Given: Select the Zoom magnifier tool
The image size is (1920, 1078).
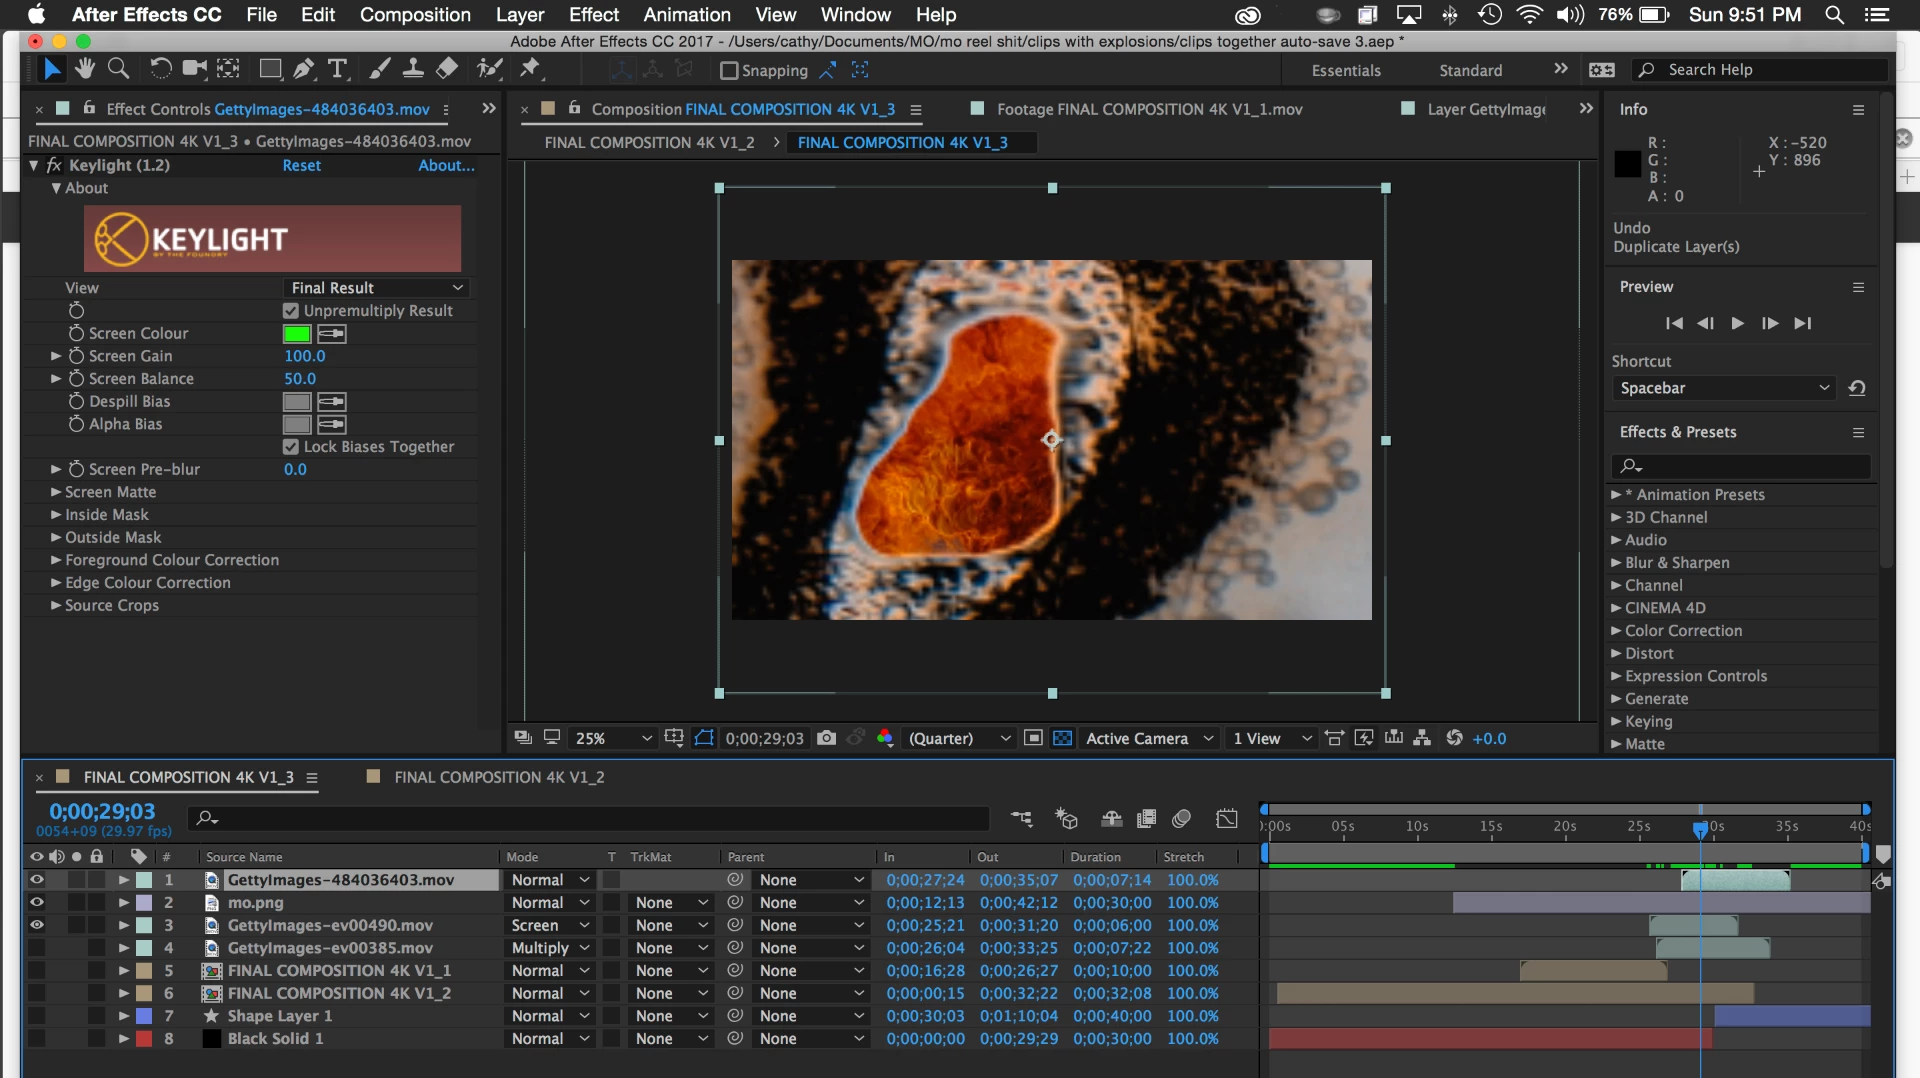Looking at the screenshot, I should click(118, 68).
